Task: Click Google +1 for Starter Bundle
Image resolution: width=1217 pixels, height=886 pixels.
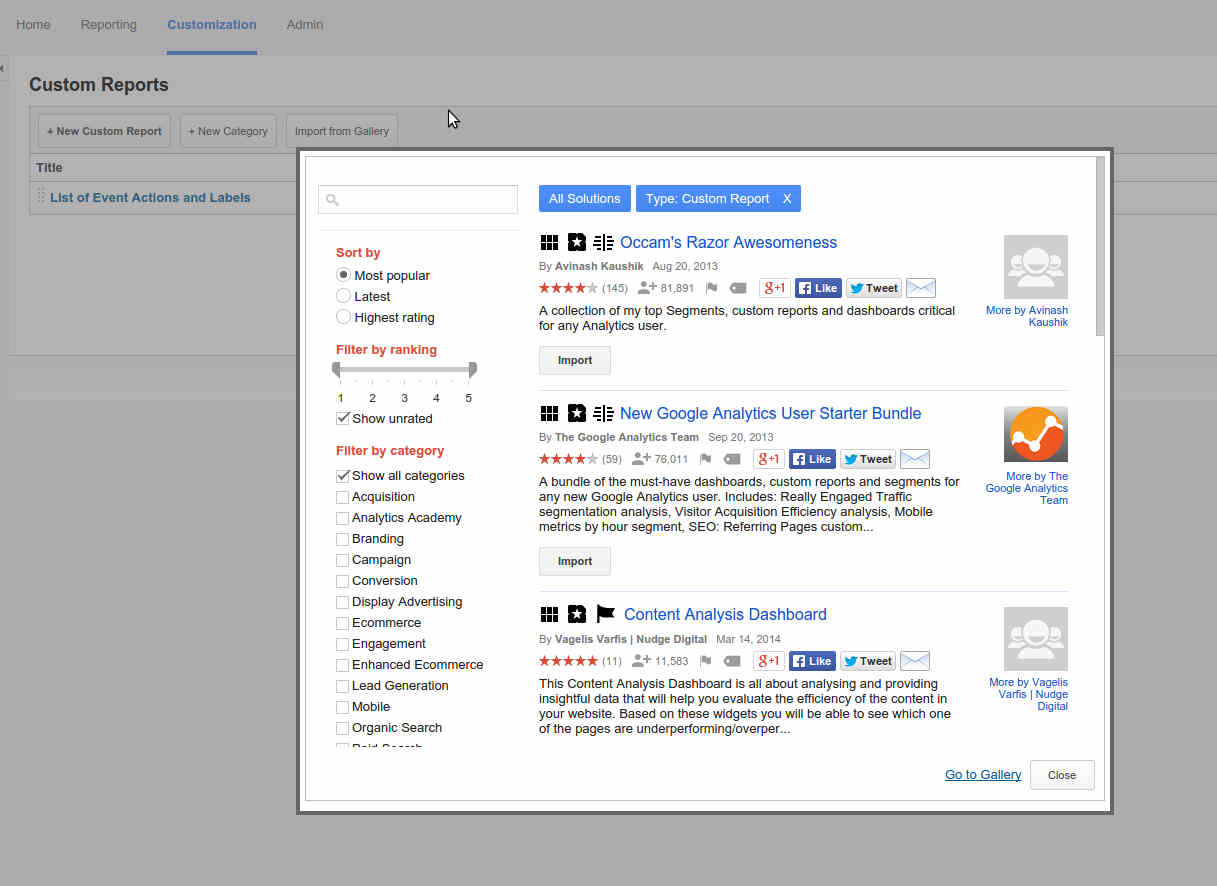Action: coord(768,459)
